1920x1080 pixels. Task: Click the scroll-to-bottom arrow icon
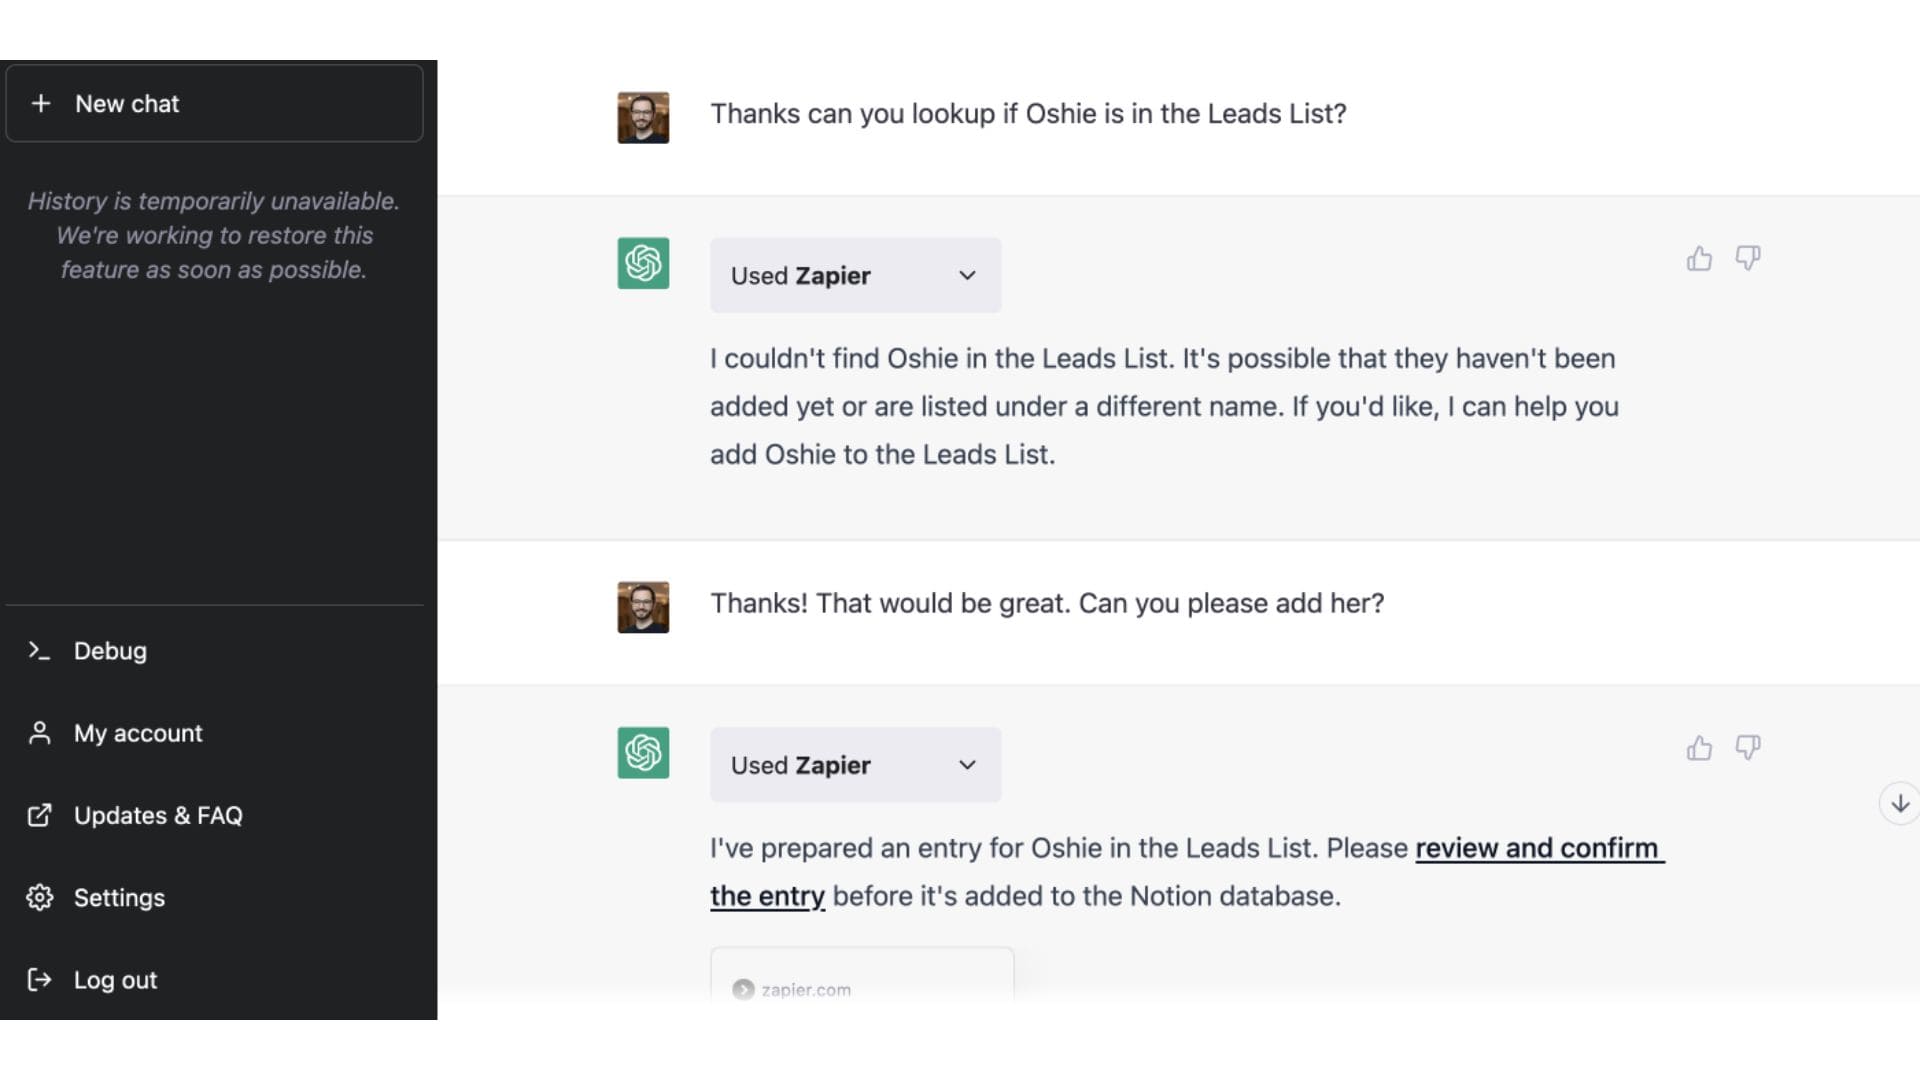pos(1900,804)
